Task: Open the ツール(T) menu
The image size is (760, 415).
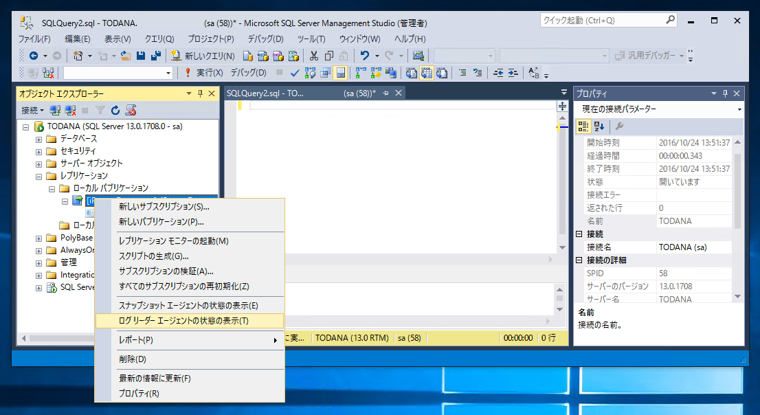Action: point(311,39)
